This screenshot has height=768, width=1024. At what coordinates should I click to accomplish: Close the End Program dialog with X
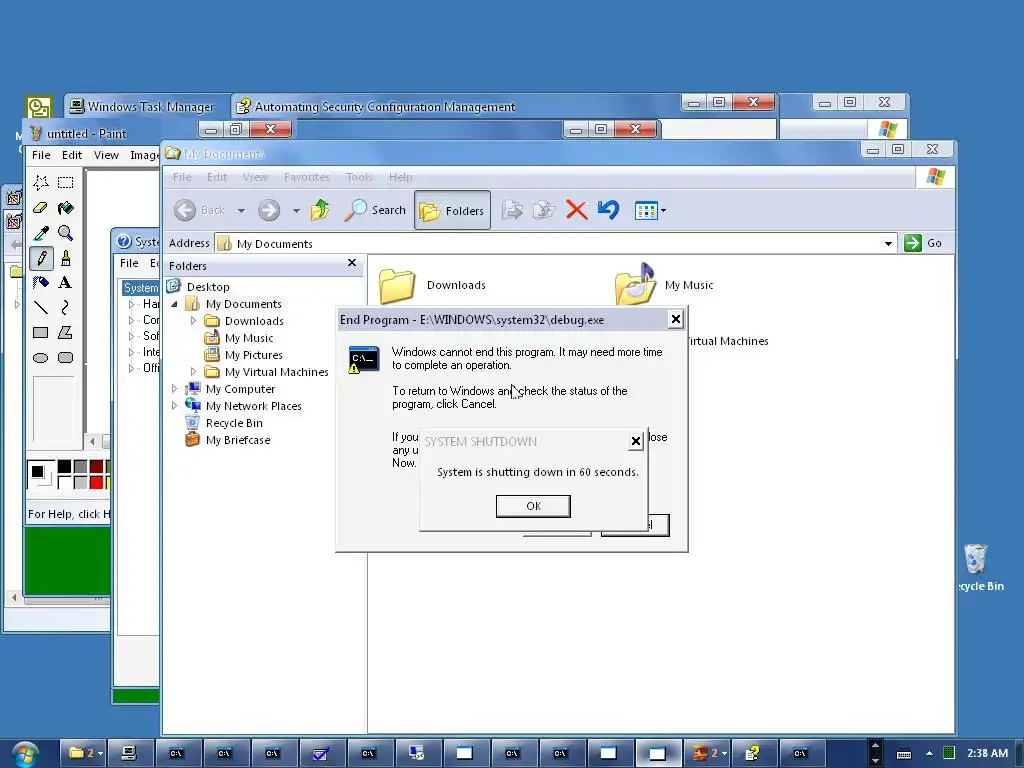(675, 319)
